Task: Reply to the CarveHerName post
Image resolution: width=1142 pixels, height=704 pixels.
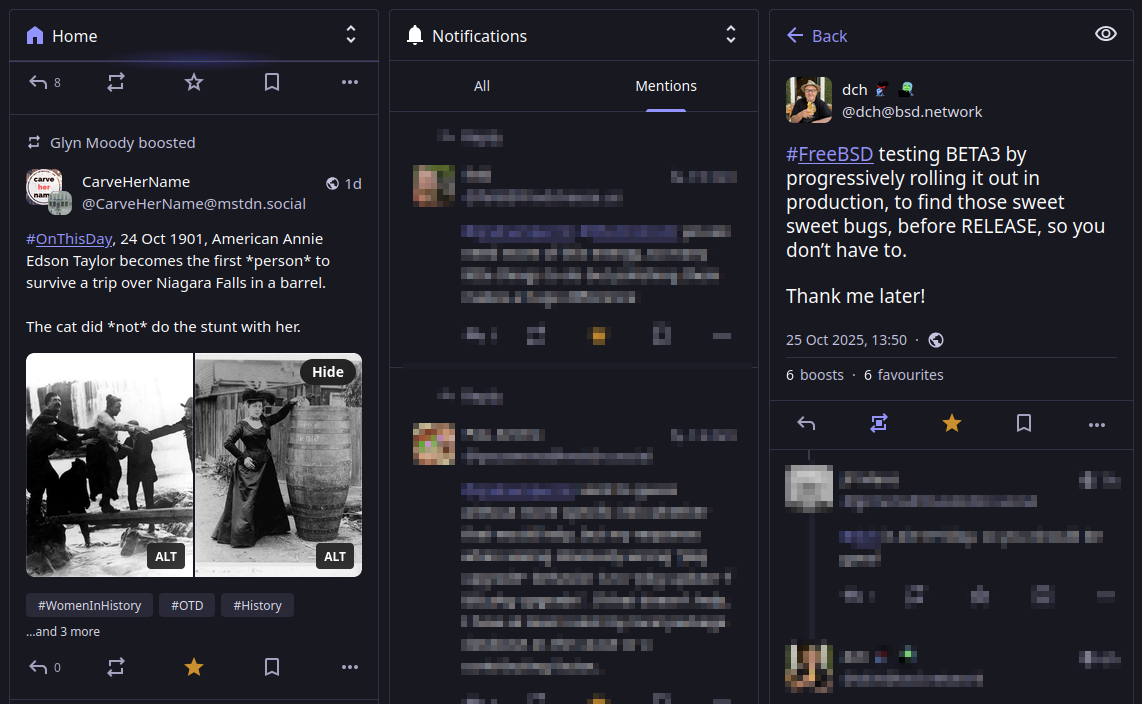Action: (x=39, y=667)
